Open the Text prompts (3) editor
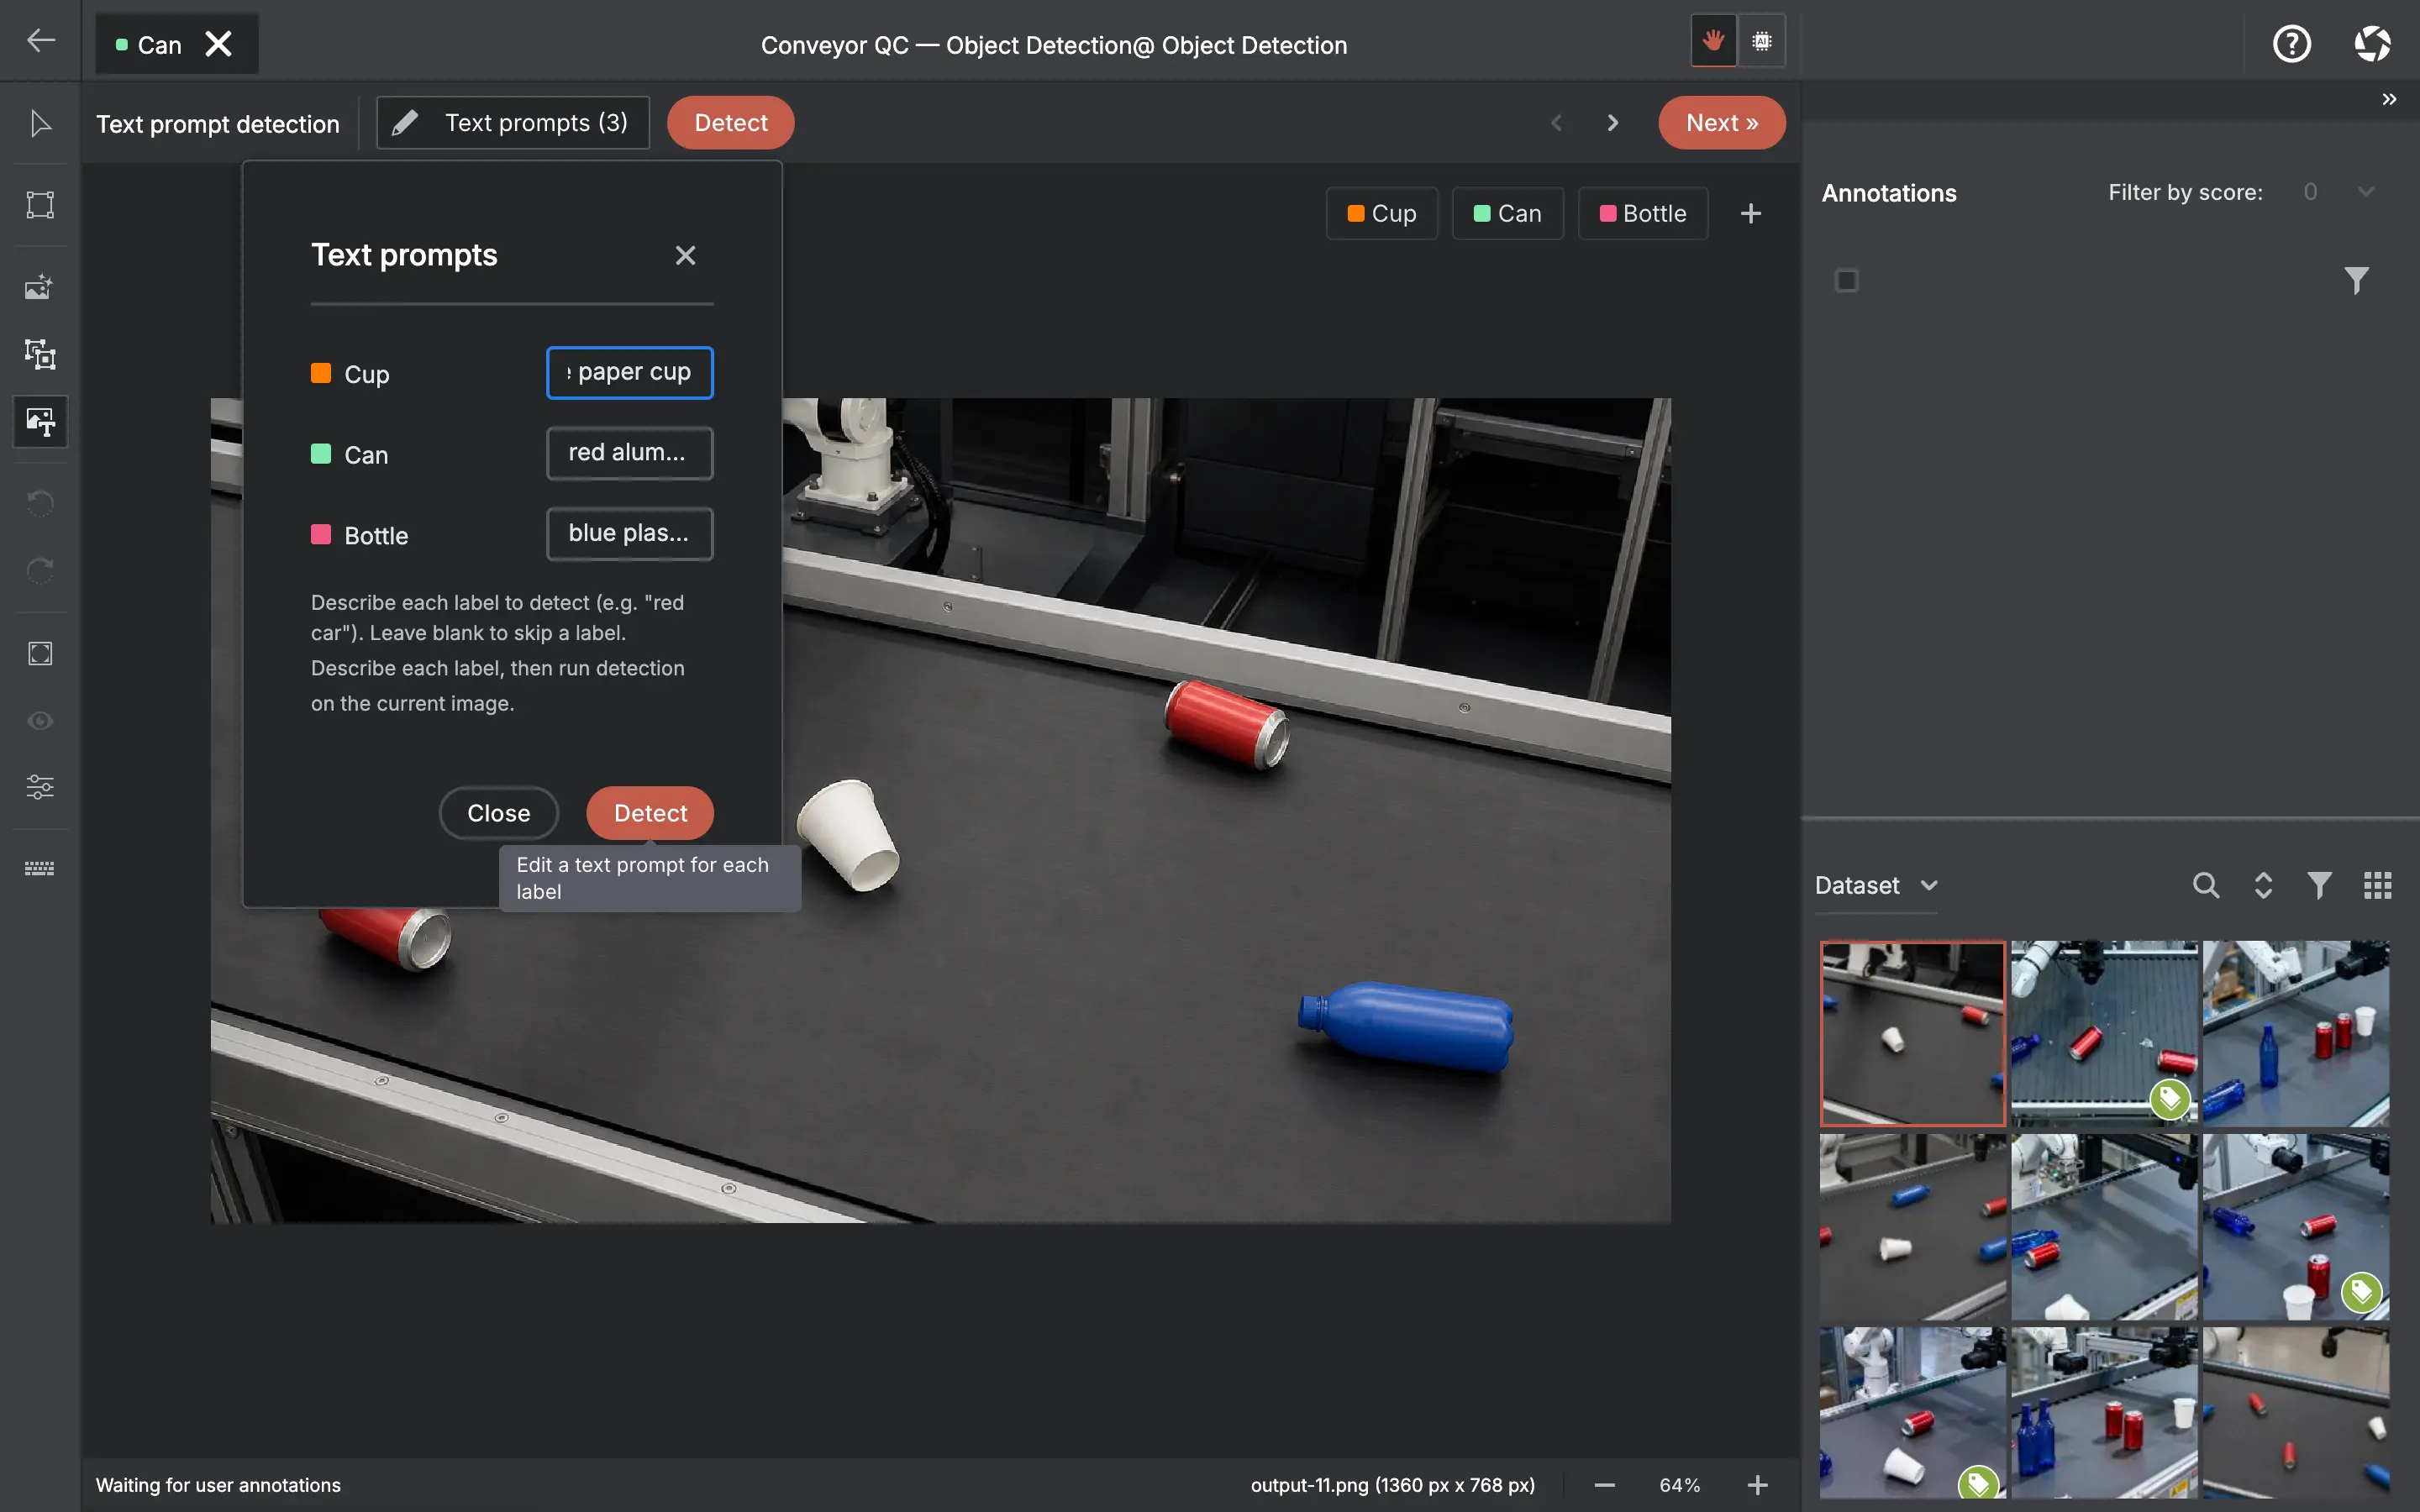Screen dimensions: 2420x1512 [513, 123]
